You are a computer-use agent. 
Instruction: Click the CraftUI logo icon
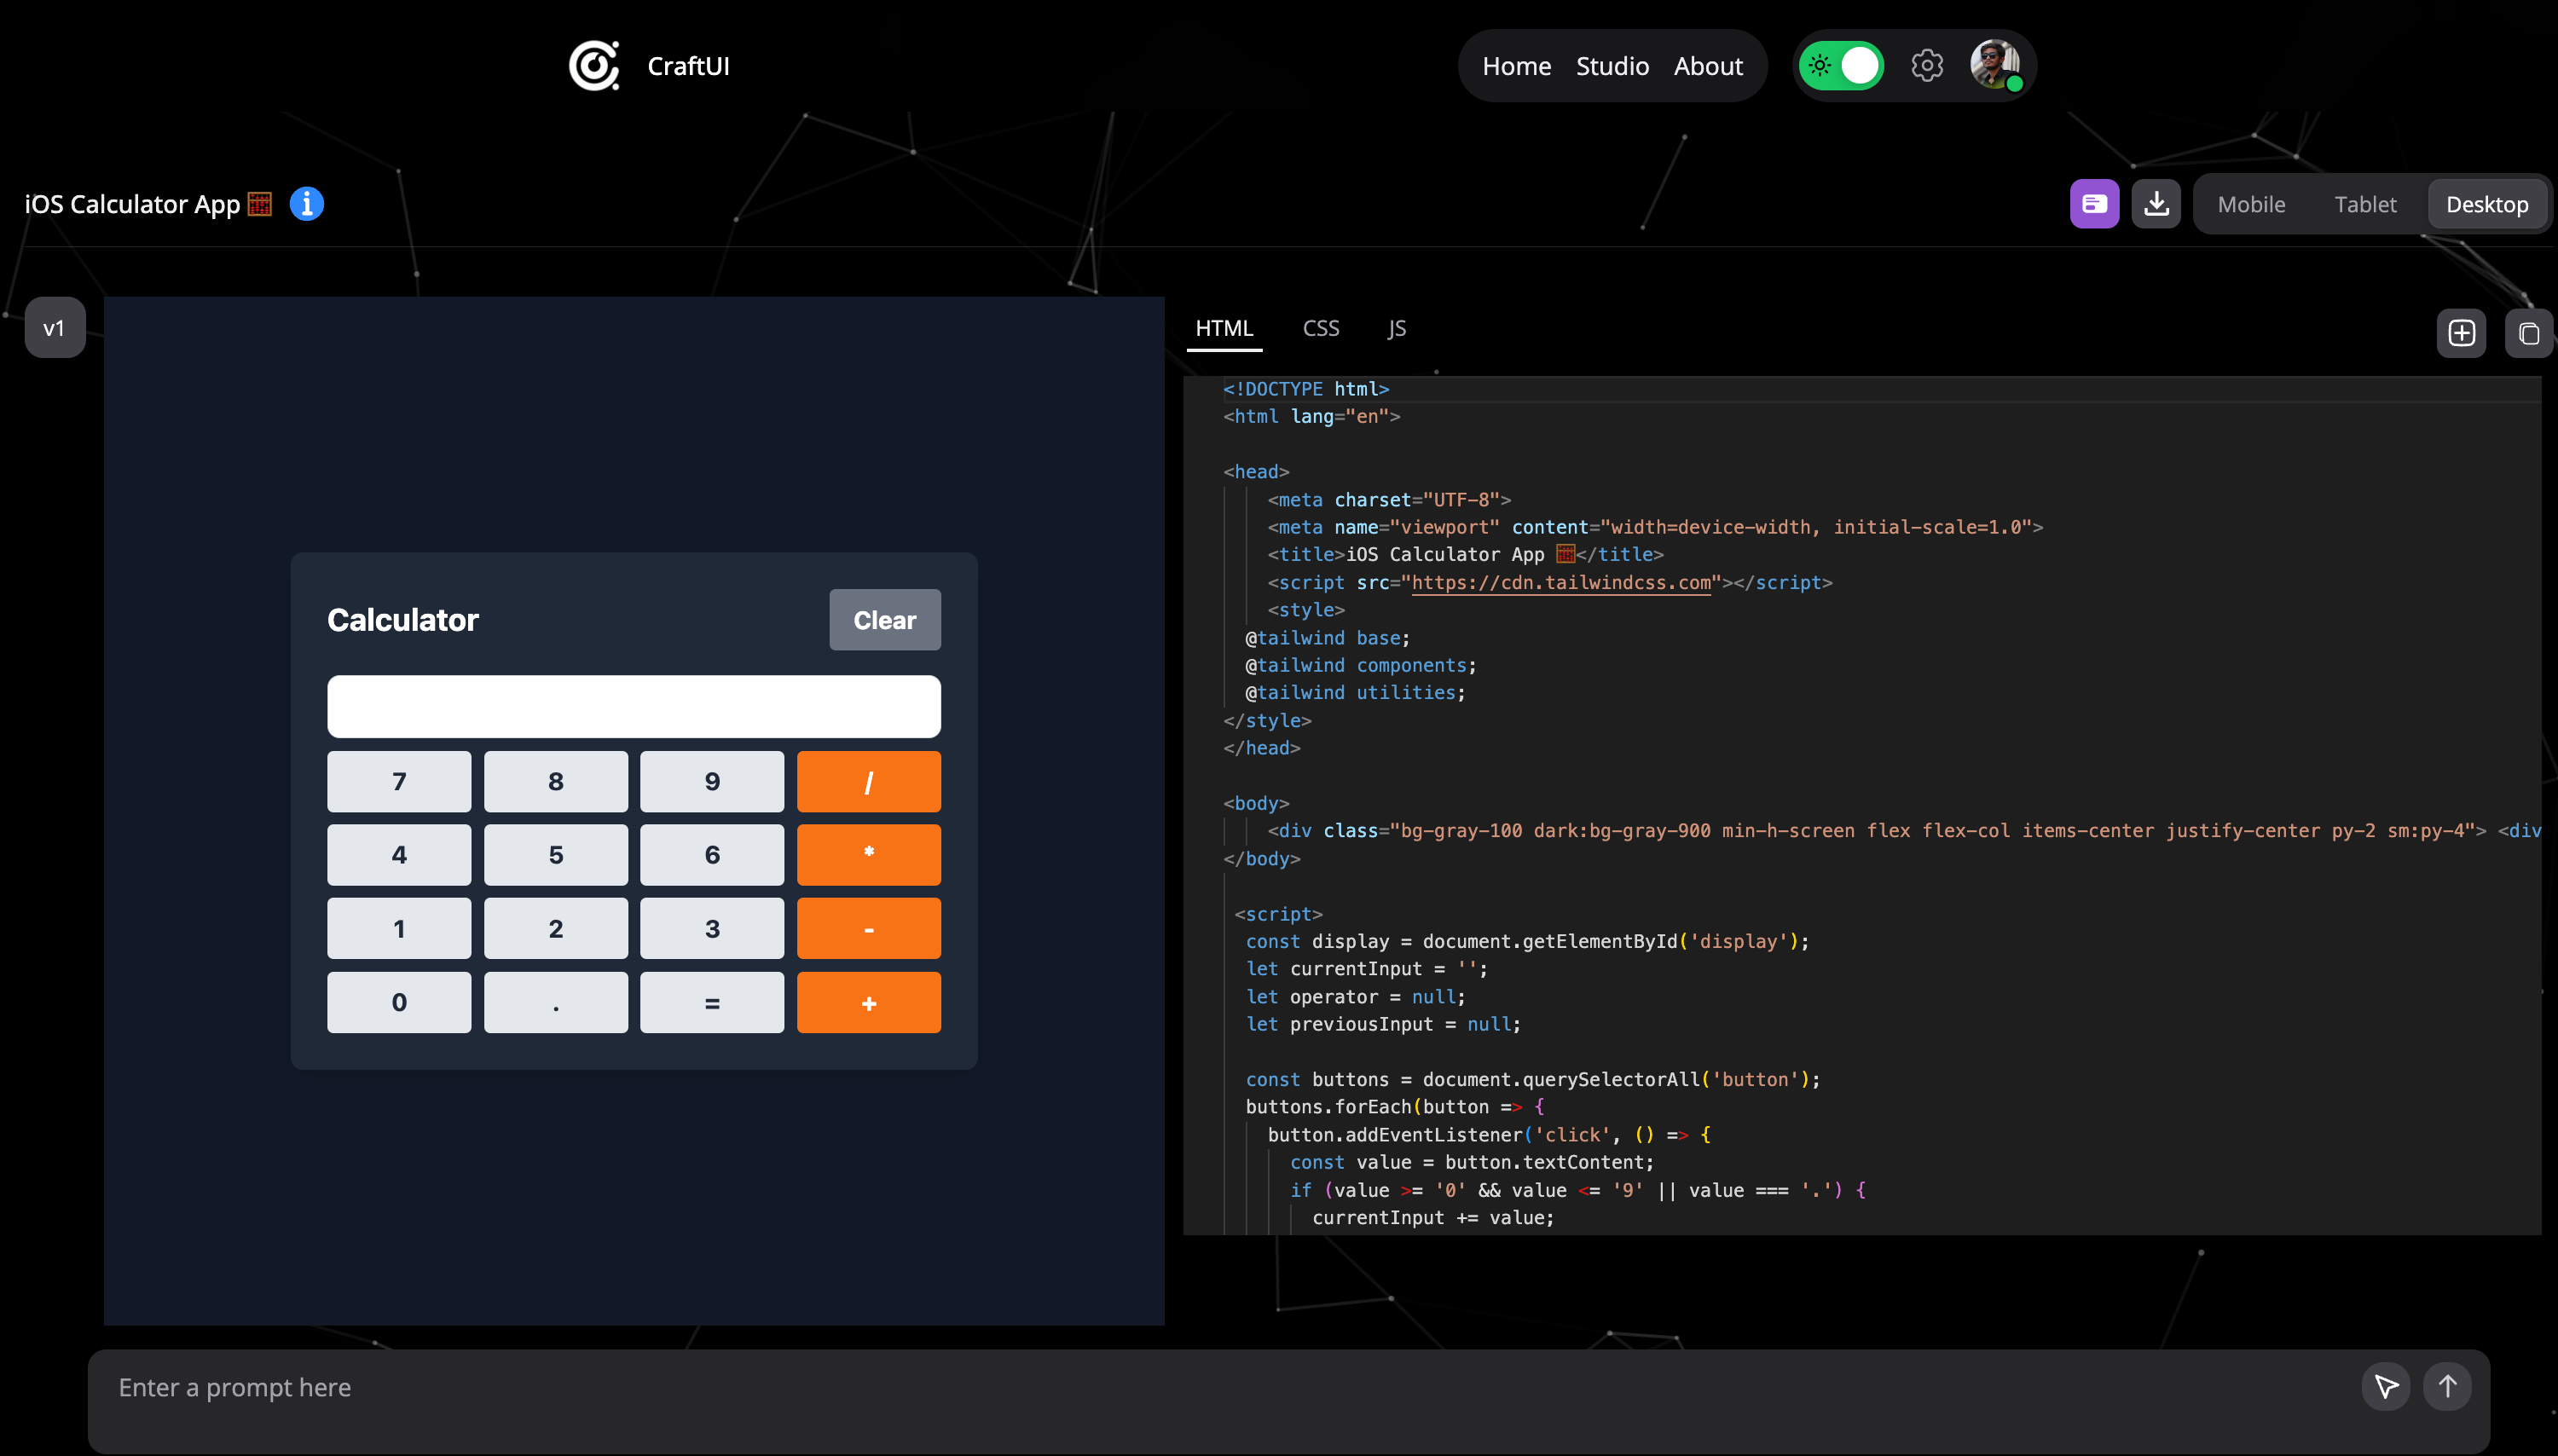(x=594, y=66)
